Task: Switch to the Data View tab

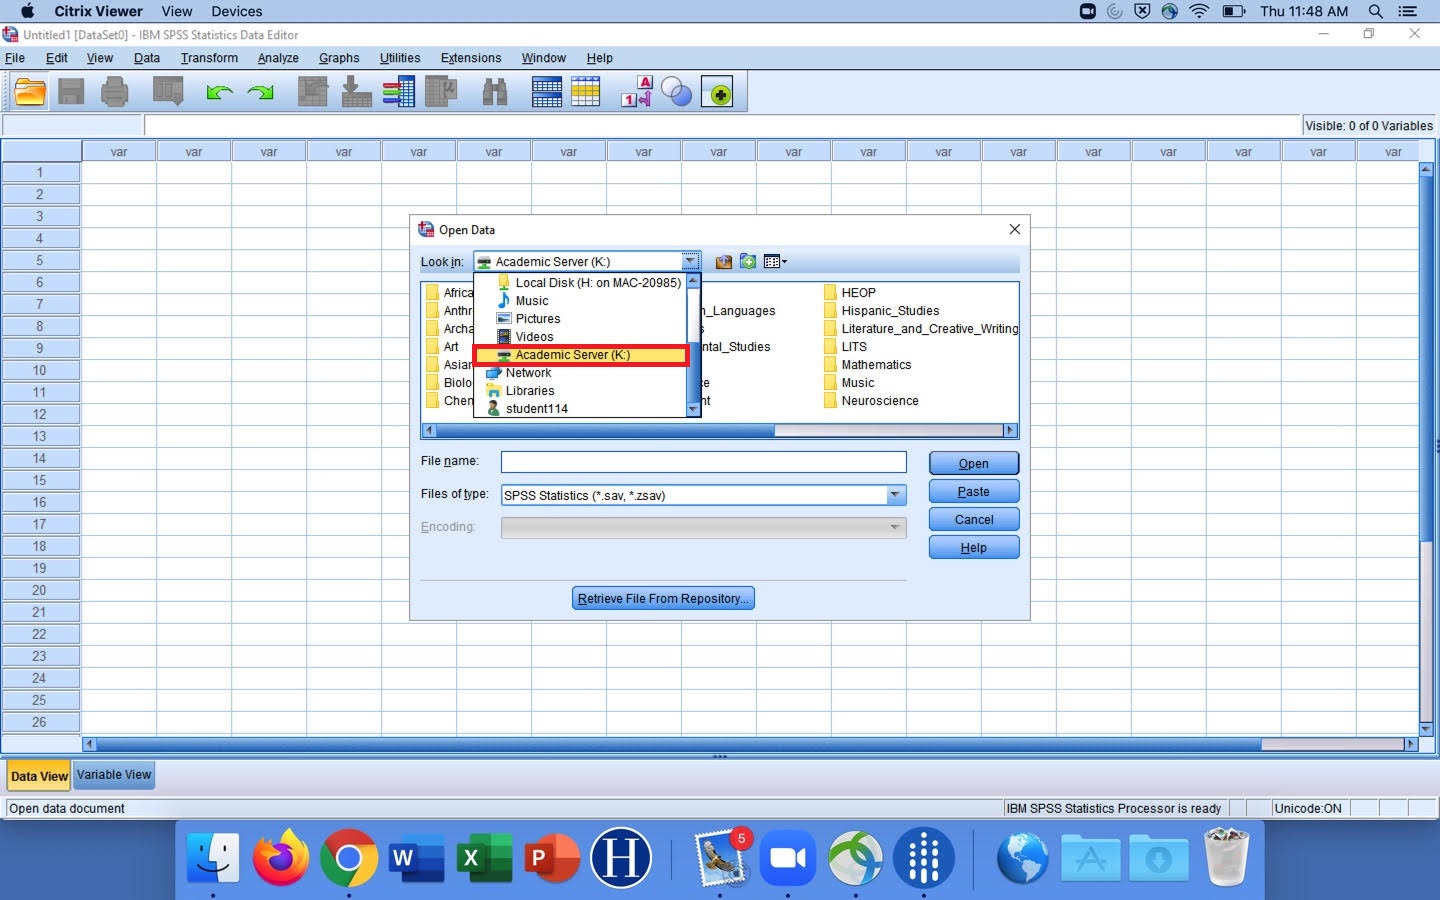Action: click(x=39, y=776)
